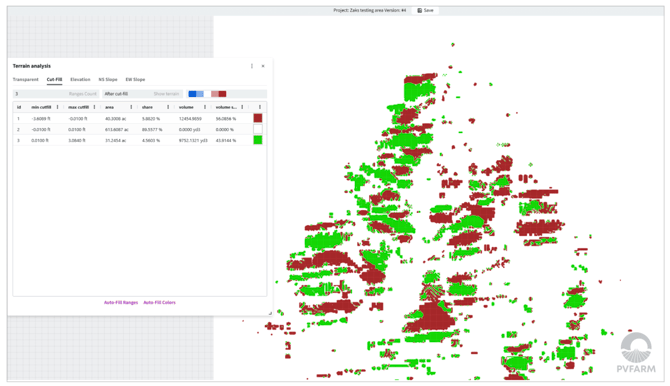The height and width of the screenshot is (386, 670).
Task: Click the Ranges Count input field
Action: (x=56, y=94)
